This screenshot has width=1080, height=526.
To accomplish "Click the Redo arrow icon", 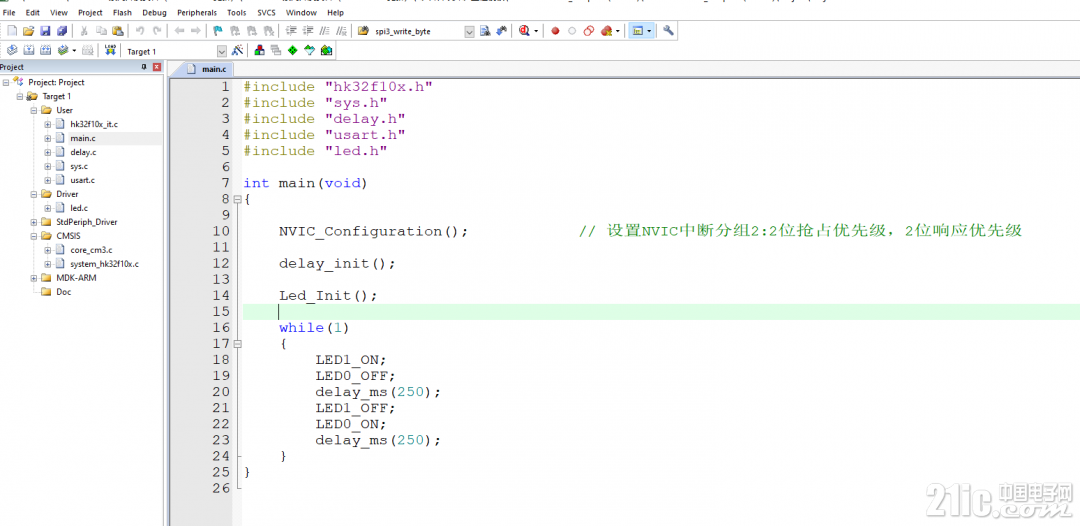I will pyautogui.click(x=157, y=31).
